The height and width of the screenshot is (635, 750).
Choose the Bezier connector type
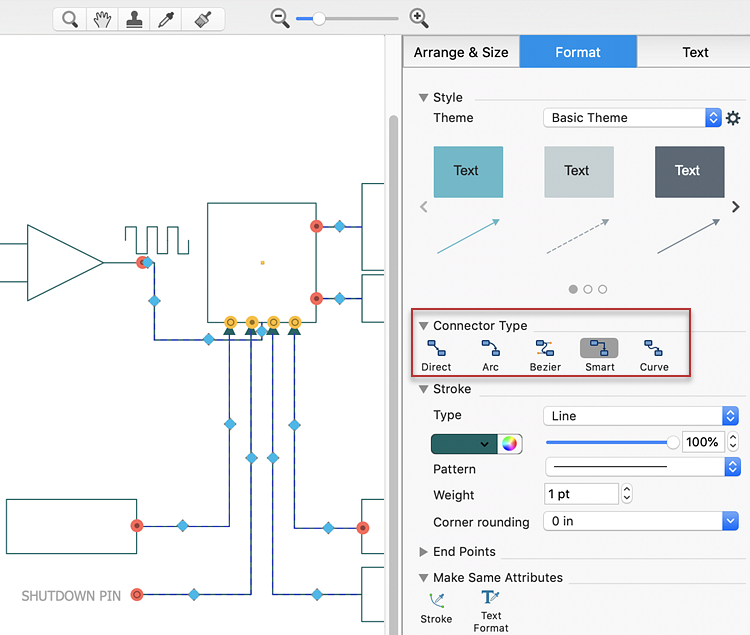click(544, 355)
